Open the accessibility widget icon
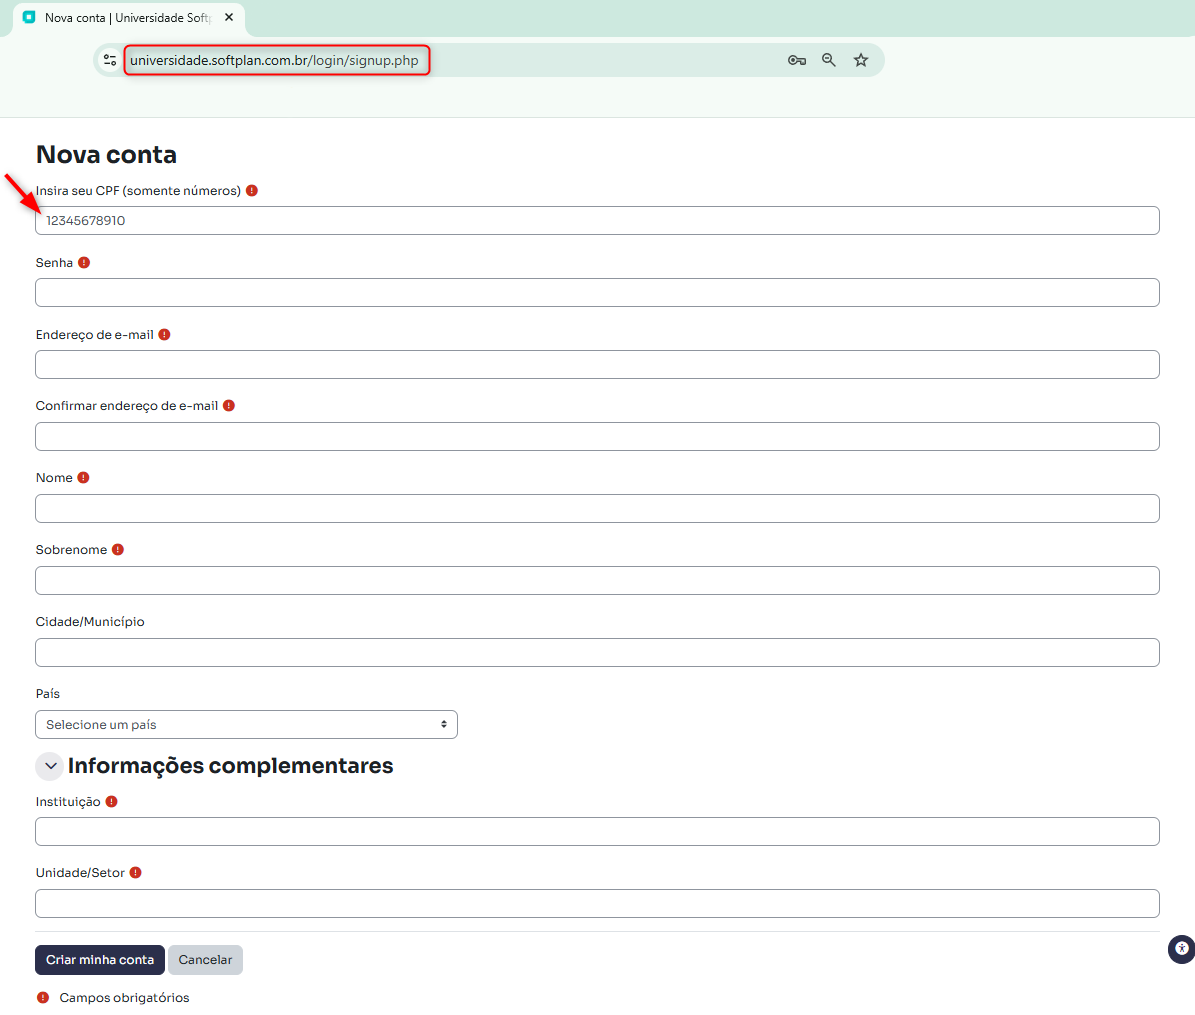The image size is (1195, 1015). click(x=1181, y=949)
